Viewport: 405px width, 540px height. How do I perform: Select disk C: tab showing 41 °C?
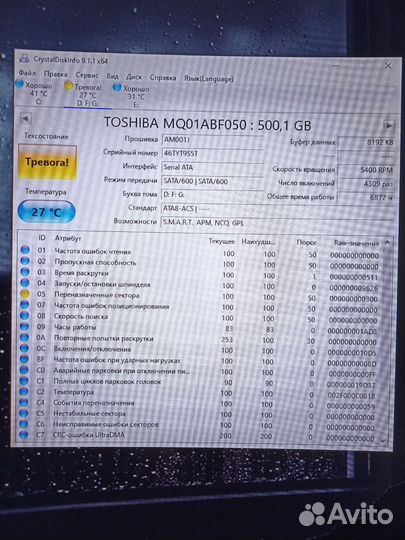[x=34, y=93]
